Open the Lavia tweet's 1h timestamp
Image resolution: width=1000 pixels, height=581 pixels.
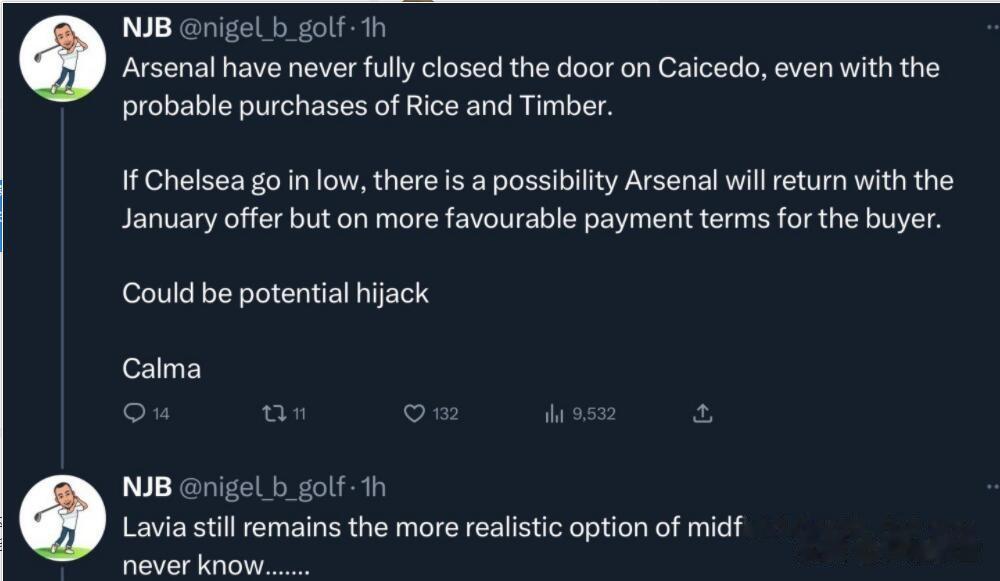(373, 487)
